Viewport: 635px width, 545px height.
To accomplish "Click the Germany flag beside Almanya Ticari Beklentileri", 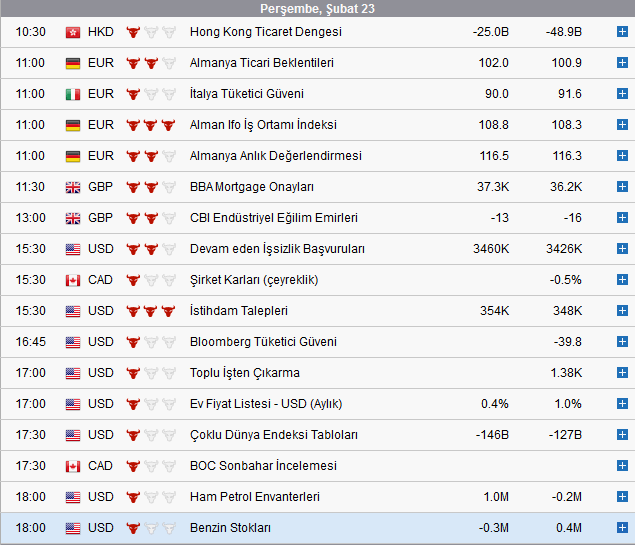I will tap(73, 63).
